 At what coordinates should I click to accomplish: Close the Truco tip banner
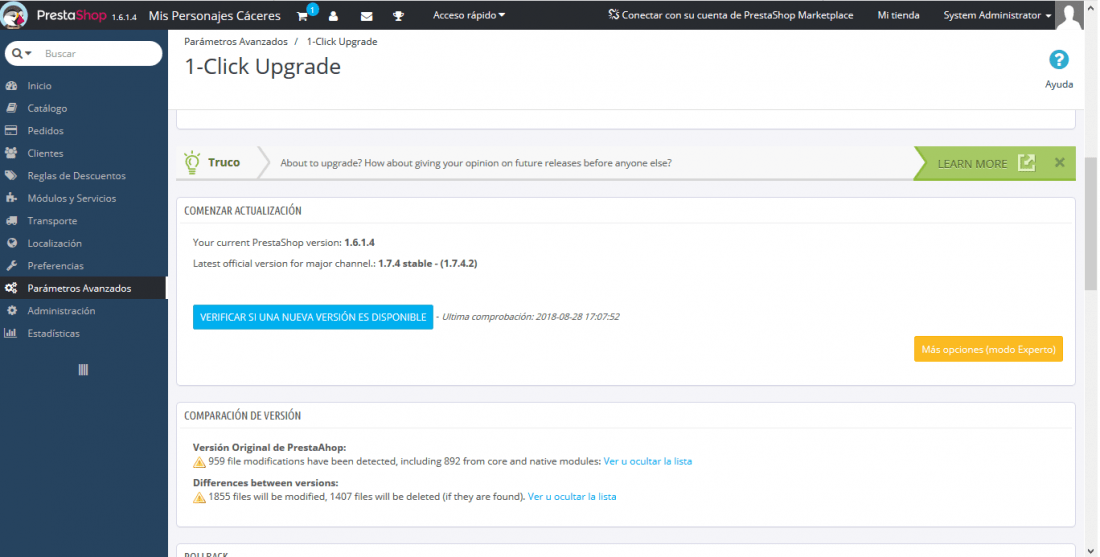coord(1059,163)
